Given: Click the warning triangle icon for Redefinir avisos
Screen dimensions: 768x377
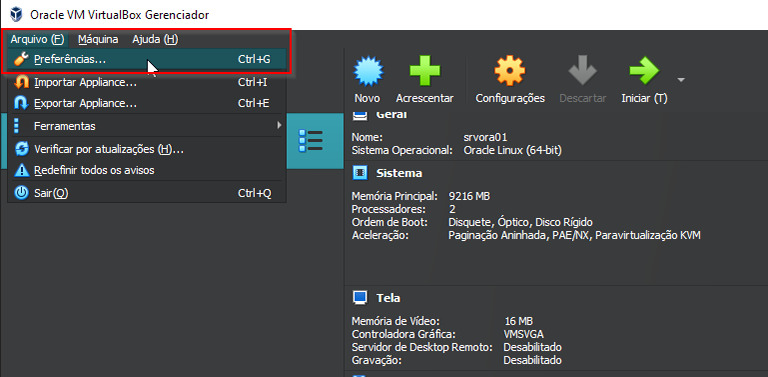Looking at the screenshot, I should click(22, 170).
